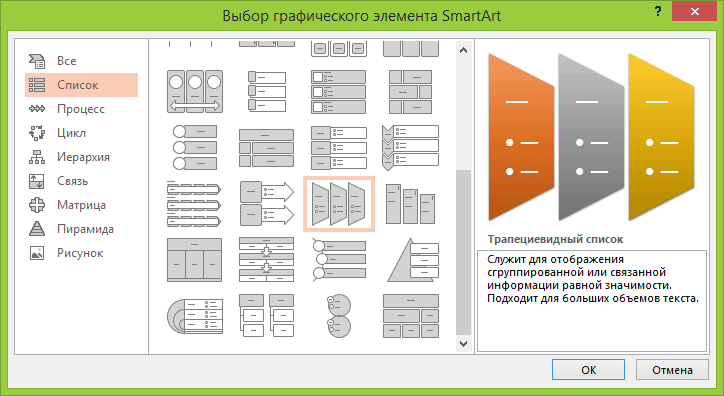Open the Матрица category

(x=81, y=205)
